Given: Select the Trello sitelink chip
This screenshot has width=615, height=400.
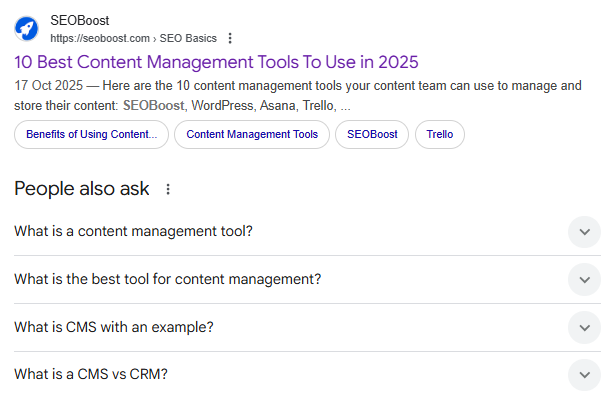Looking at the screenshot, I should [x=440, y=135].
